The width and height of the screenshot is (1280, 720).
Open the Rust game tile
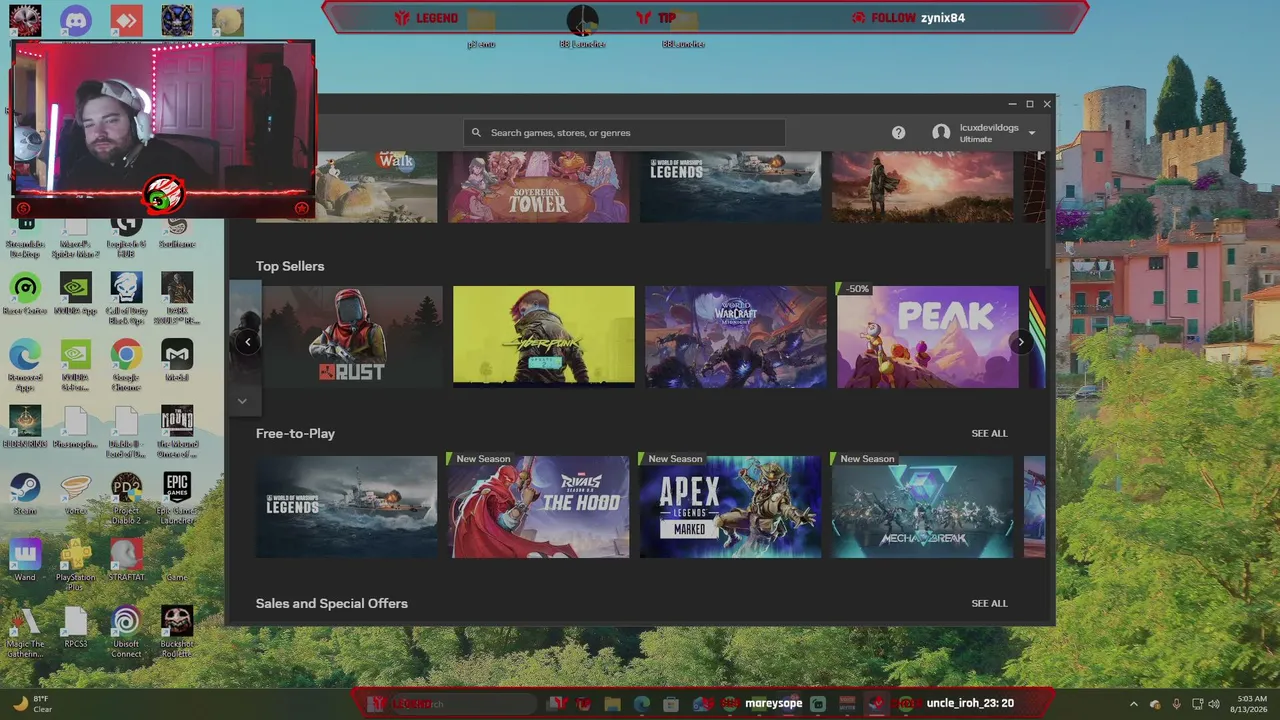[x=351, y=337]
